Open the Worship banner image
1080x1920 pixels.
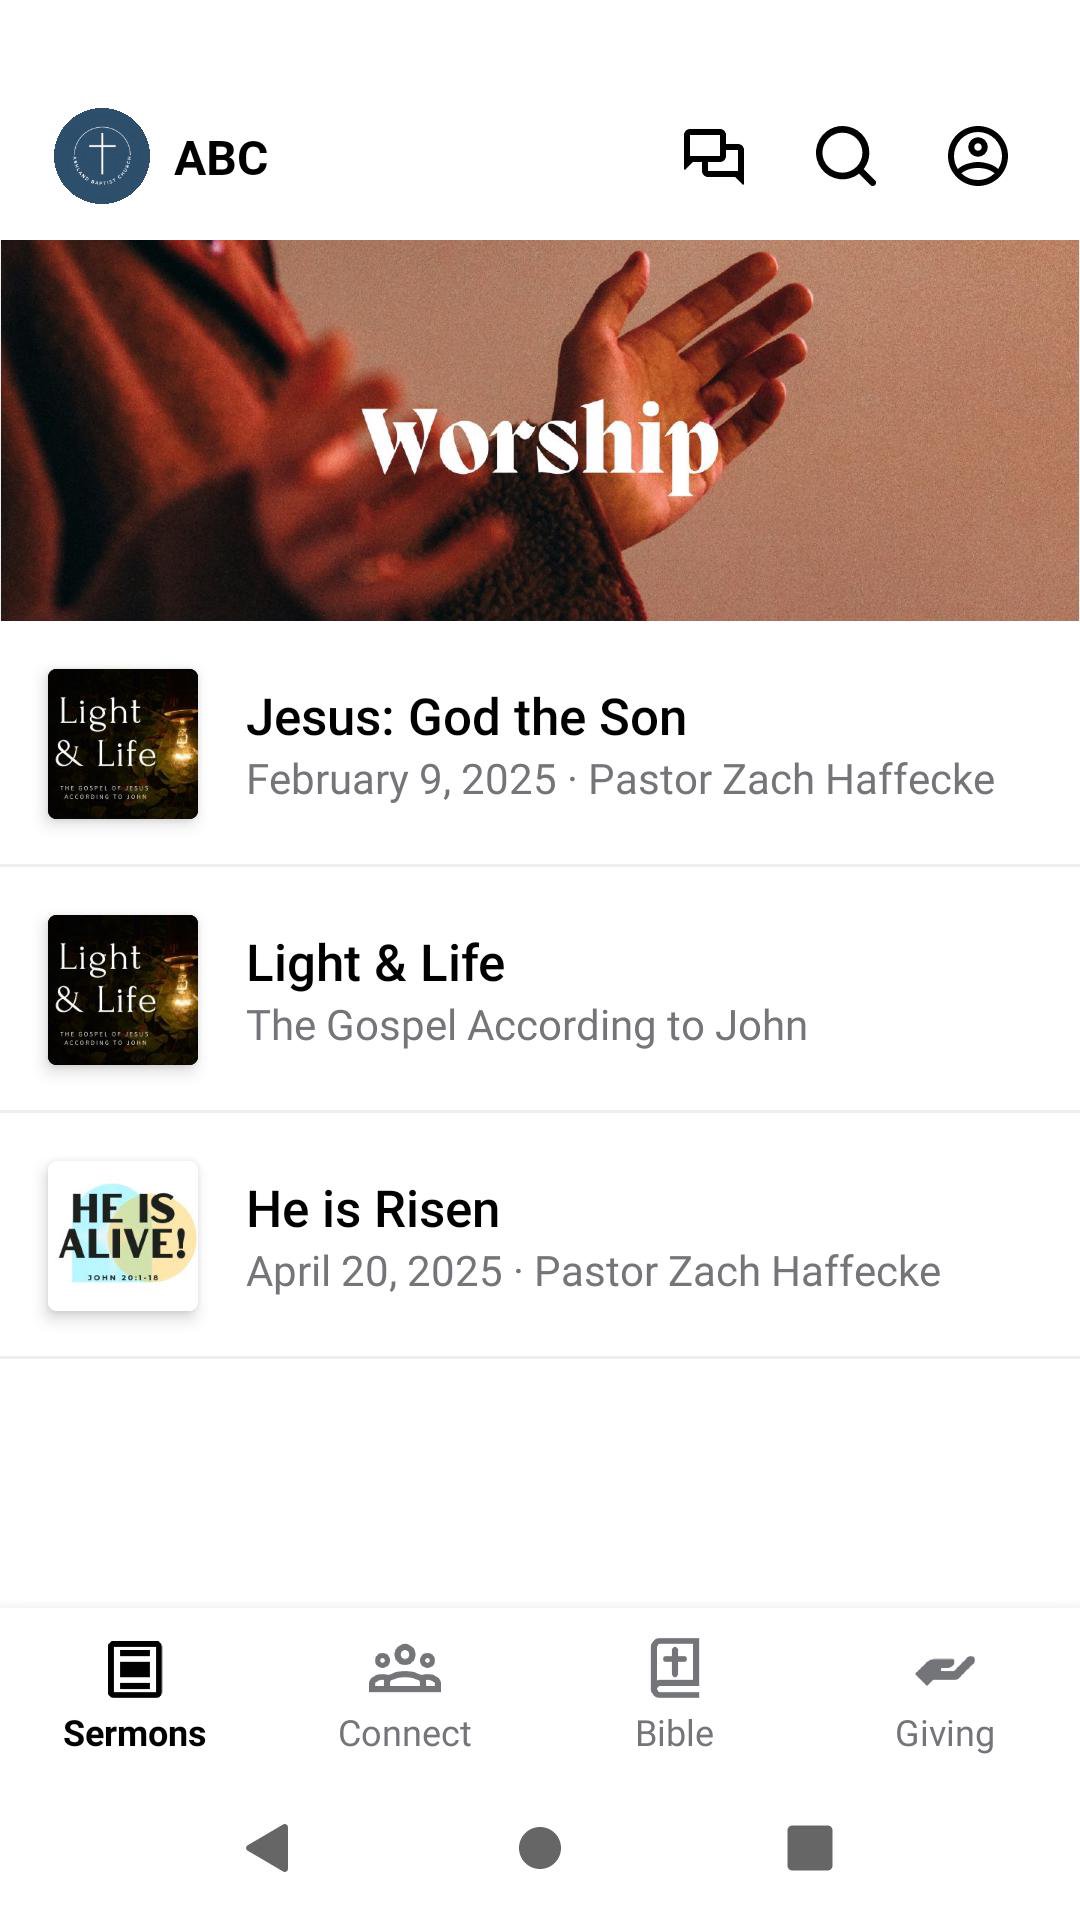coord(540,430)
